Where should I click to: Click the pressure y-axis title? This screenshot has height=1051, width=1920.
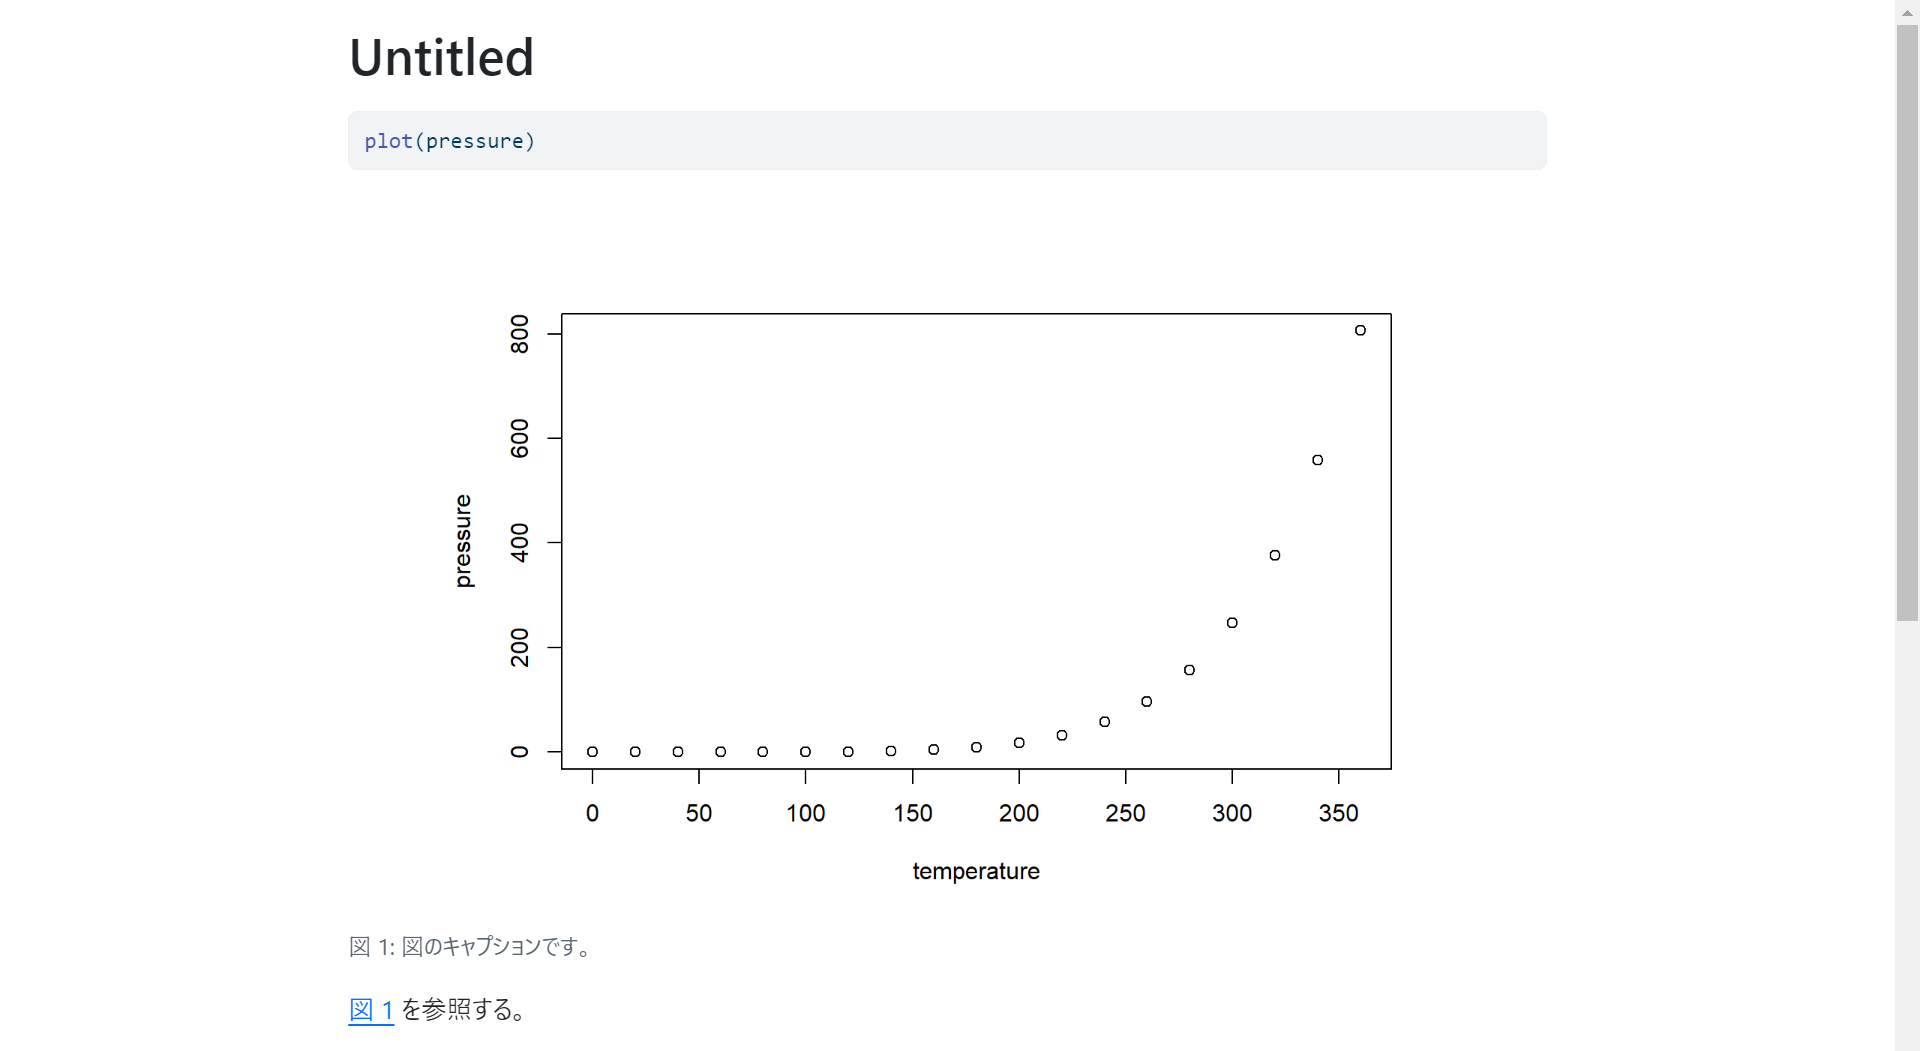coord(462,541)
